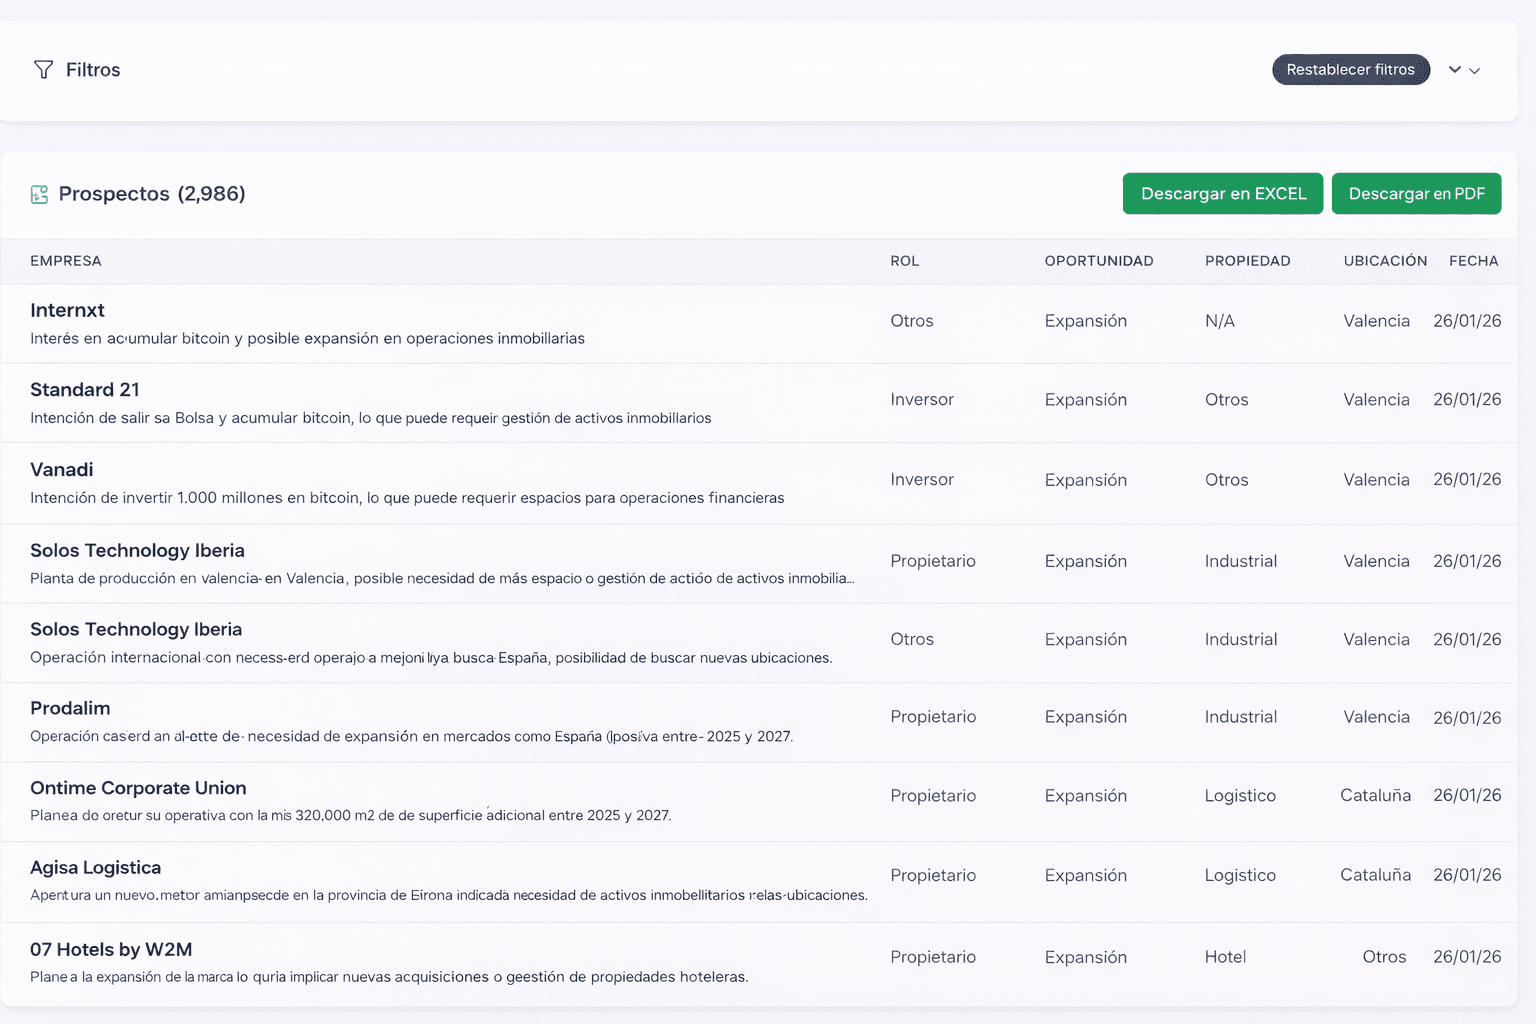Screen dimensions: 1536x1024
Task: Select the Agisa Logistica prospect
Action: 95,868
